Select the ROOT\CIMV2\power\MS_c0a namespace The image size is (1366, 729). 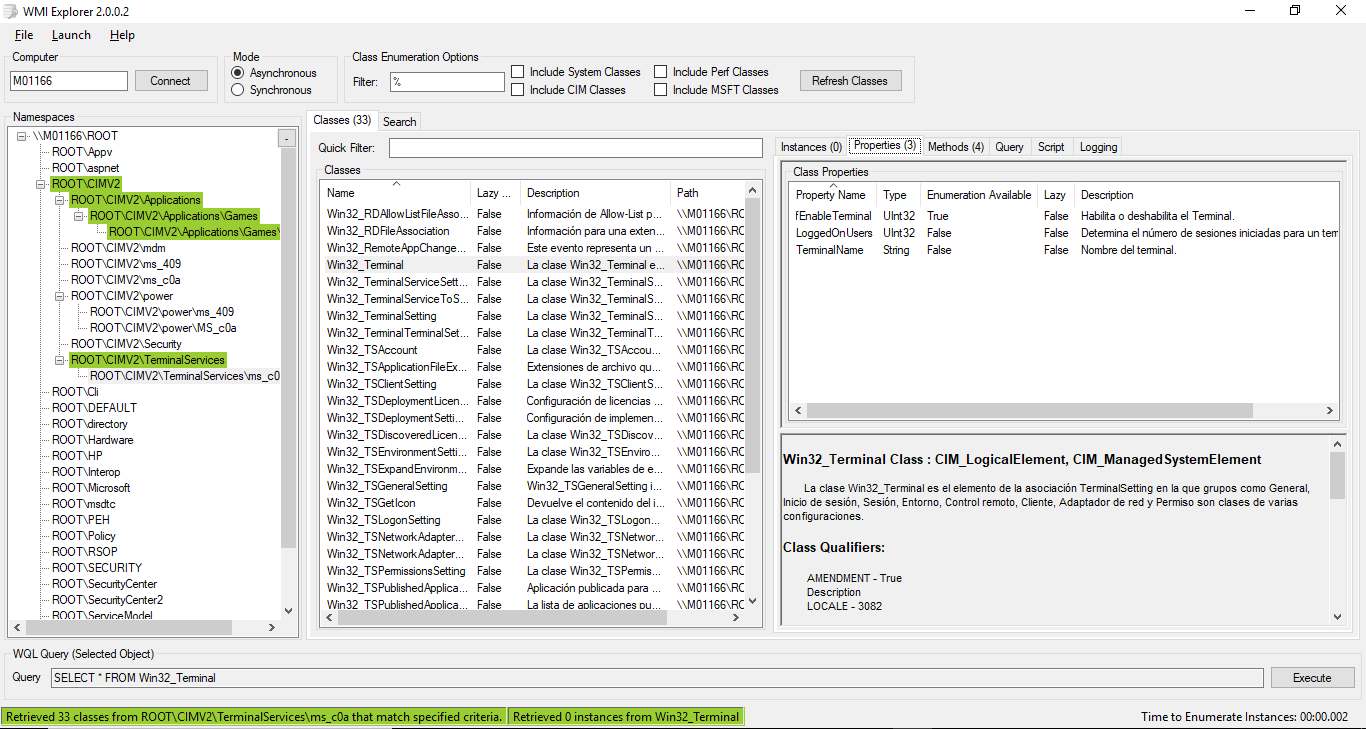click(x=163, y=328)
